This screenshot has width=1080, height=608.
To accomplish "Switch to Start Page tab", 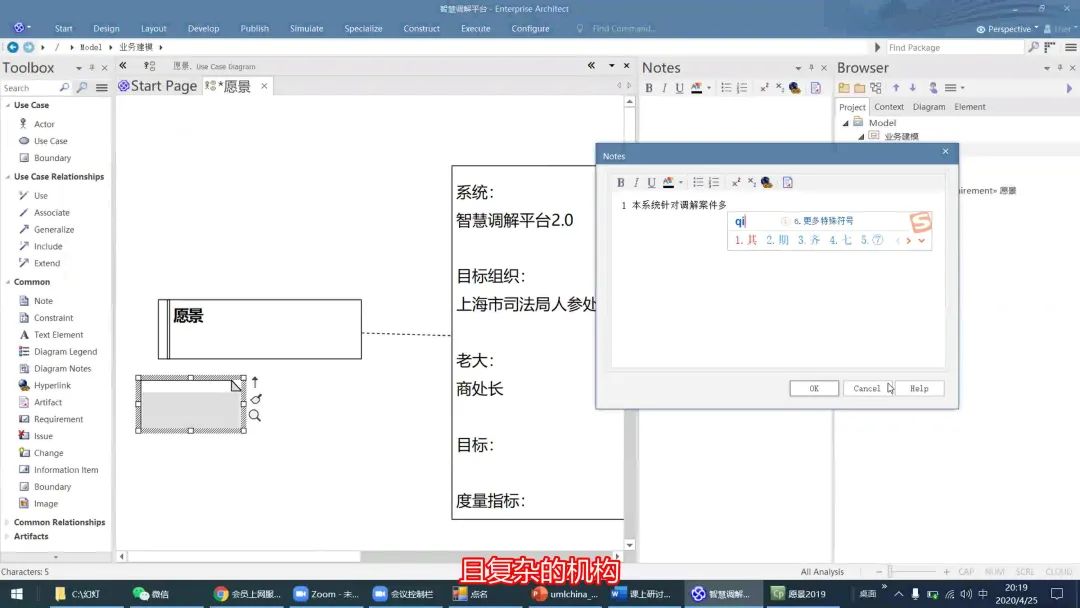I will pyautogui.click(x=158, y=86).
